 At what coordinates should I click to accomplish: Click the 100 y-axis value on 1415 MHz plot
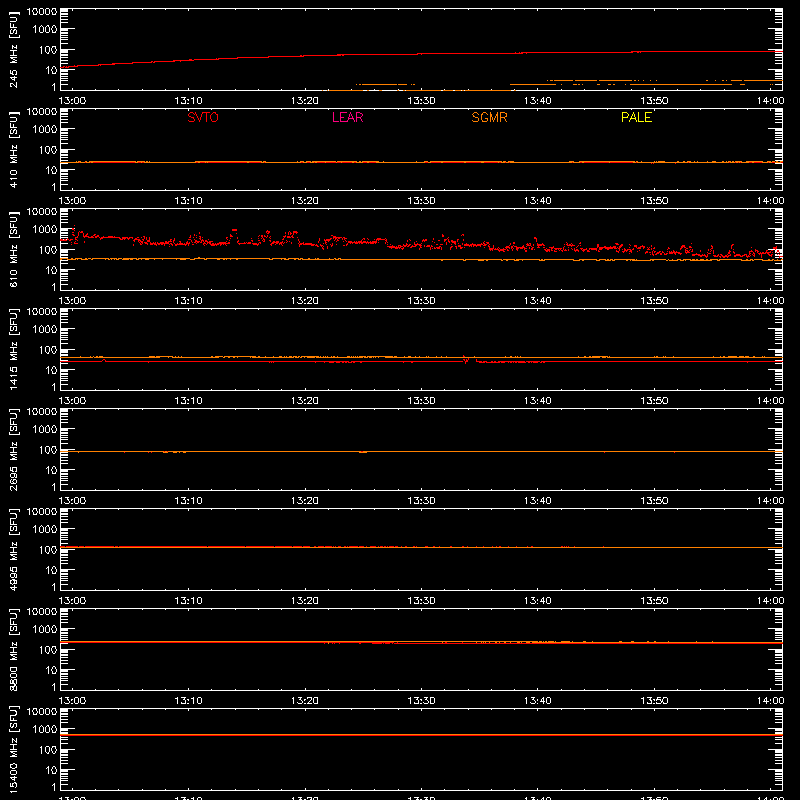(48, 350)
